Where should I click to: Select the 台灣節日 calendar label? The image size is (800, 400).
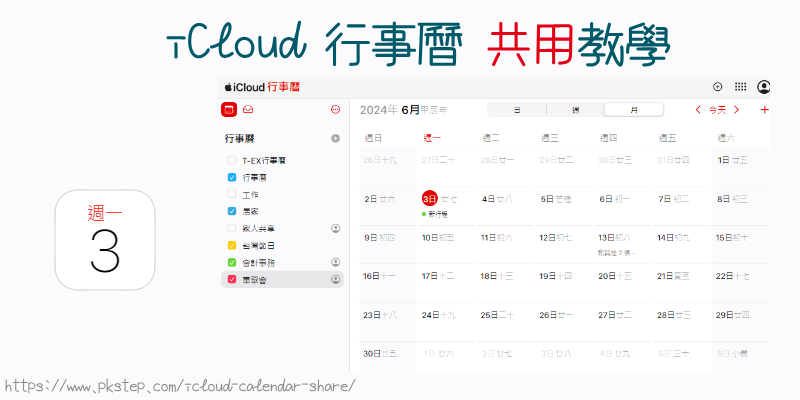[258, 245]
